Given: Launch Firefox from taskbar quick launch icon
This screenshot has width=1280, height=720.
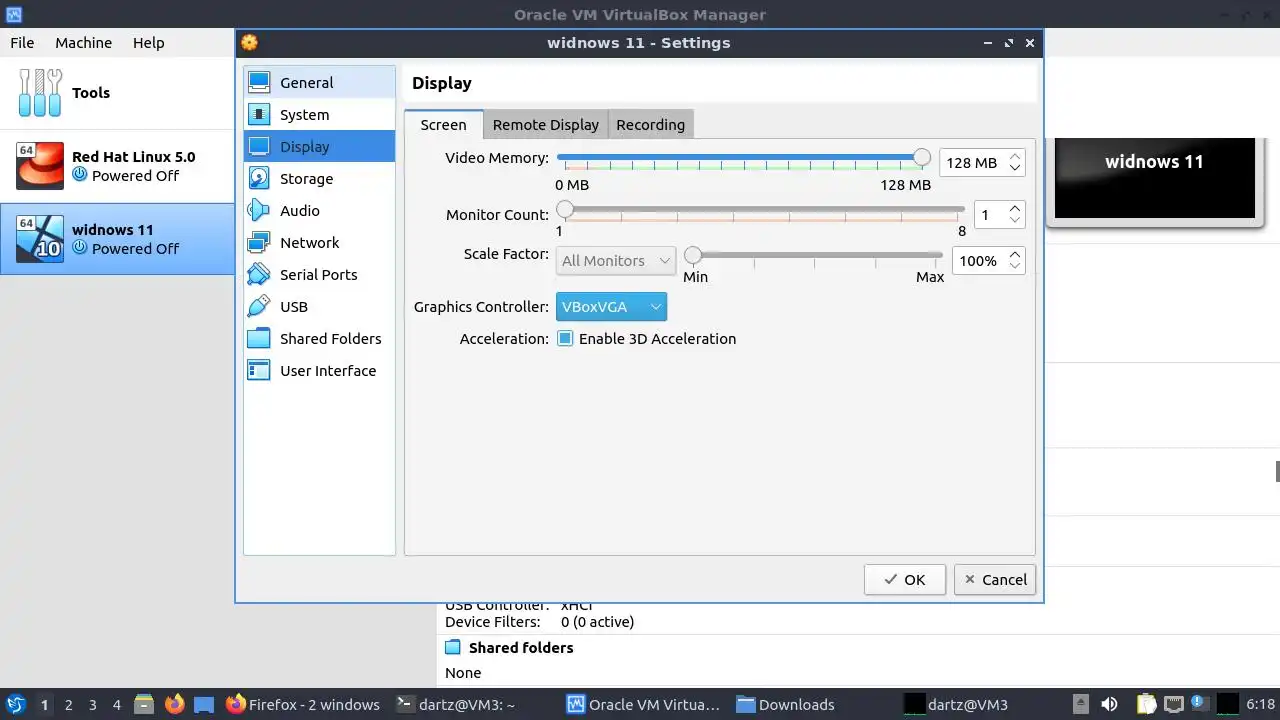Looking at the screenshot, I should (174, 705).
